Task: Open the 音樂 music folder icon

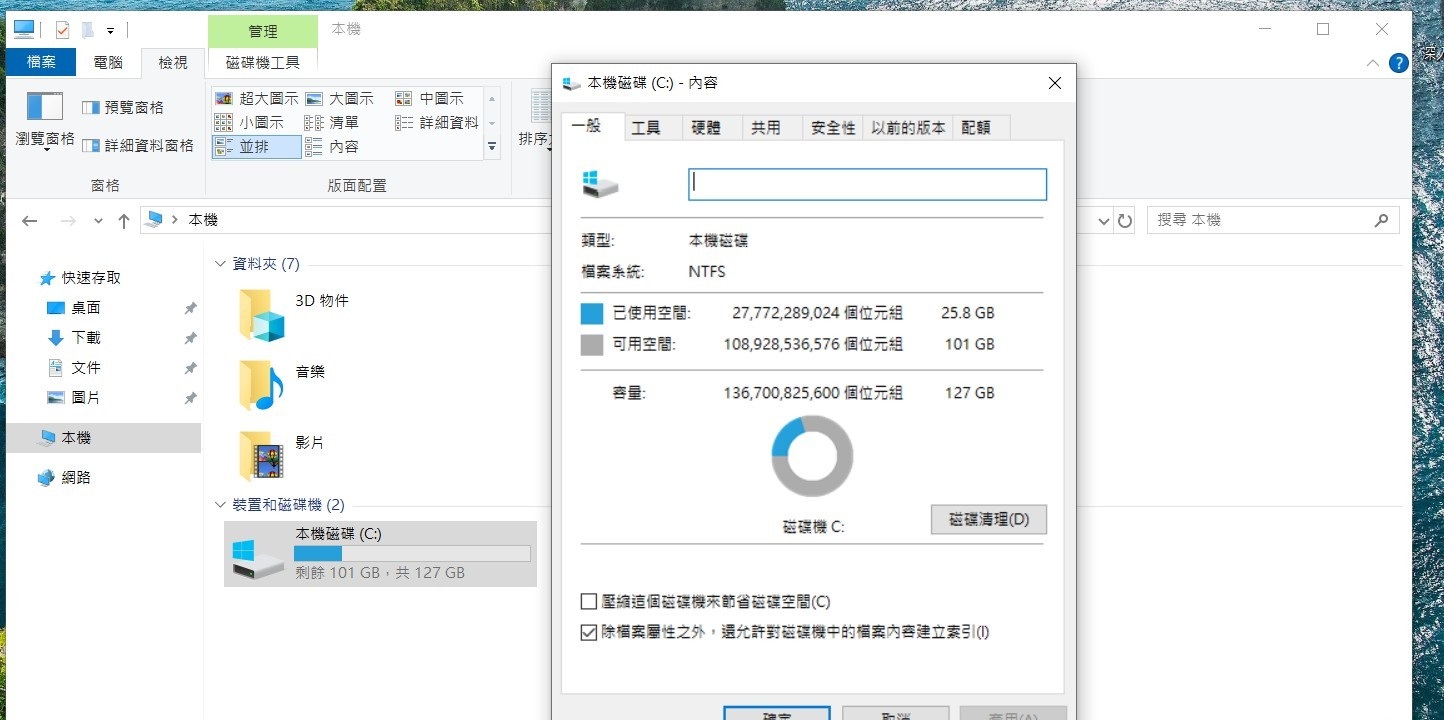Action: (x=262, y=385)
